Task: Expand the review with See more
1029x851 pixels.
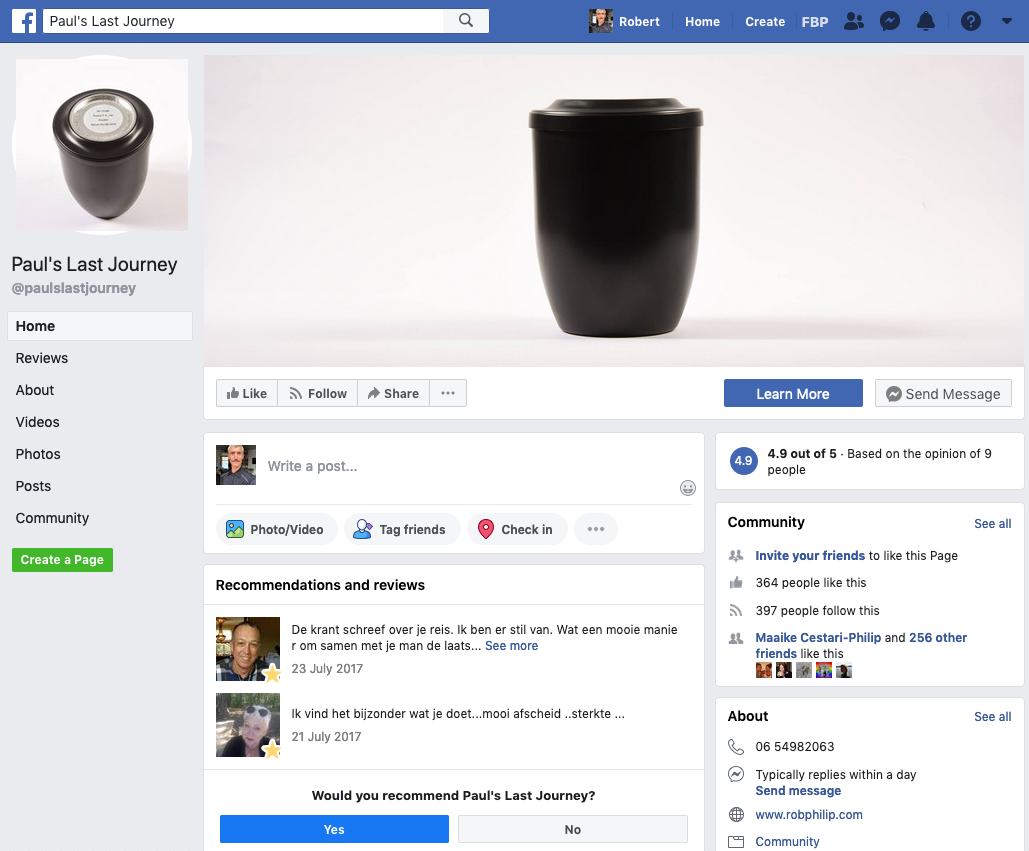Action: tap(511, 646)
